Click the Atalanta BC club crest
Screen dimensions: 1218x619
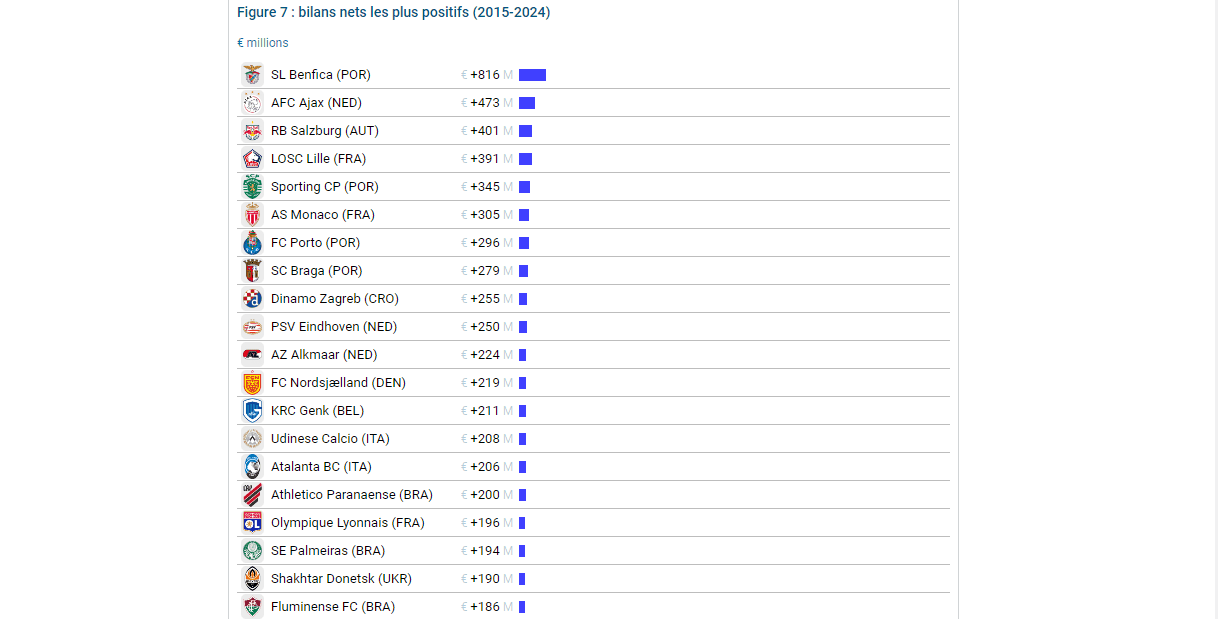pos(252,467)
